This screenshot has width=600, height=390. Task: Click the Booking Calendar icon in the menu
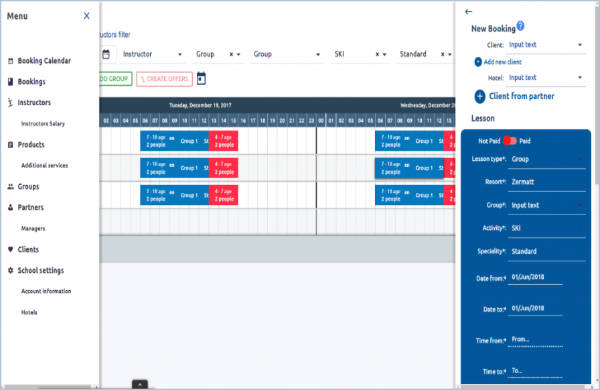coord(10,61)
